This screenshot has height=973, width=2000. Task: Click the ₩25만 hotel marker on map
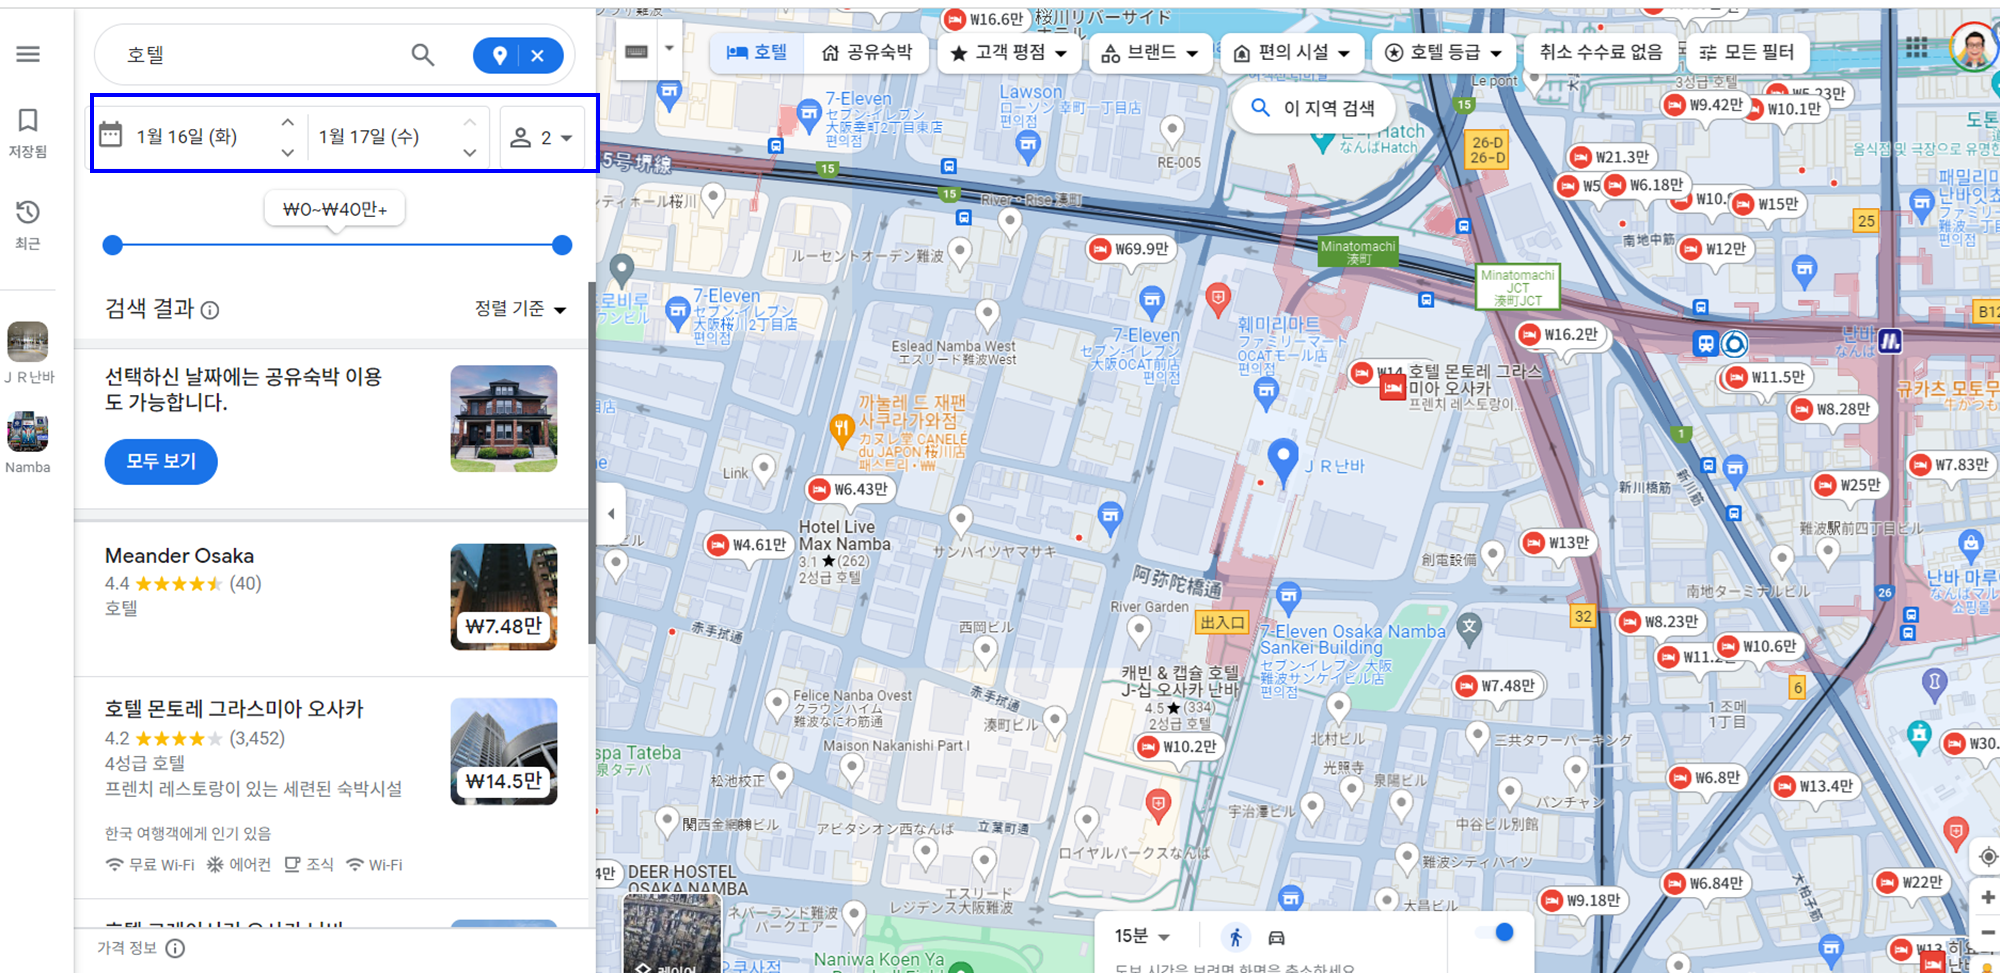point(1849,485)
